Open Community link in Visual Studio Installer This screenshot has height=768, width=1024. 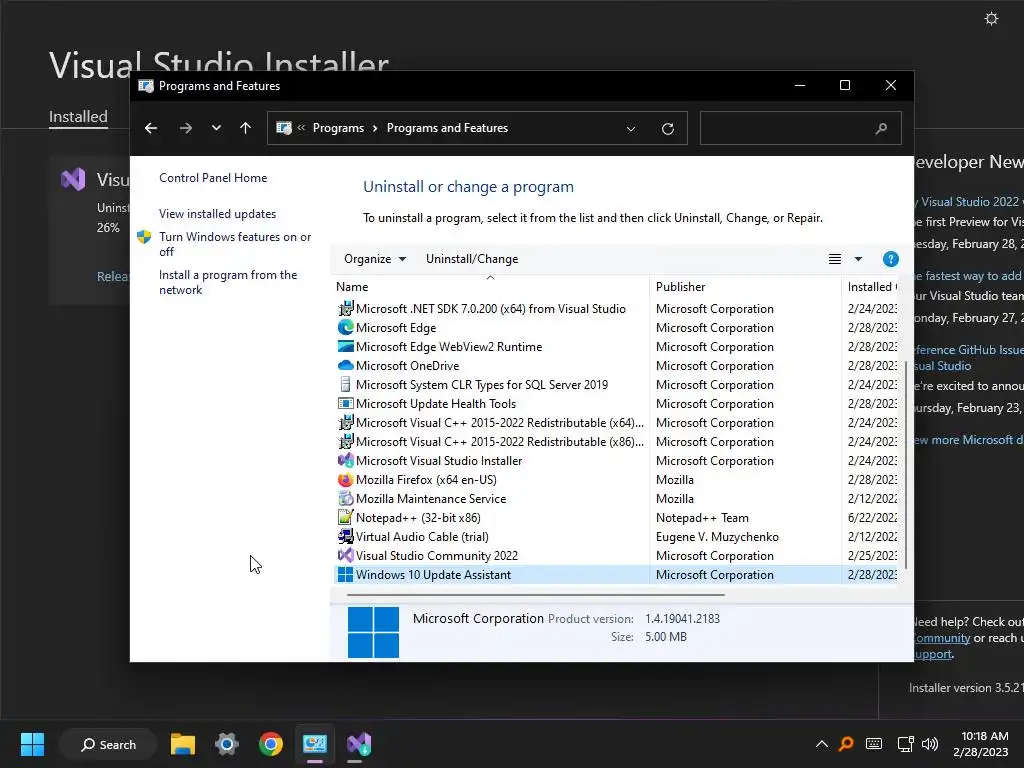[x=940, y=638]
